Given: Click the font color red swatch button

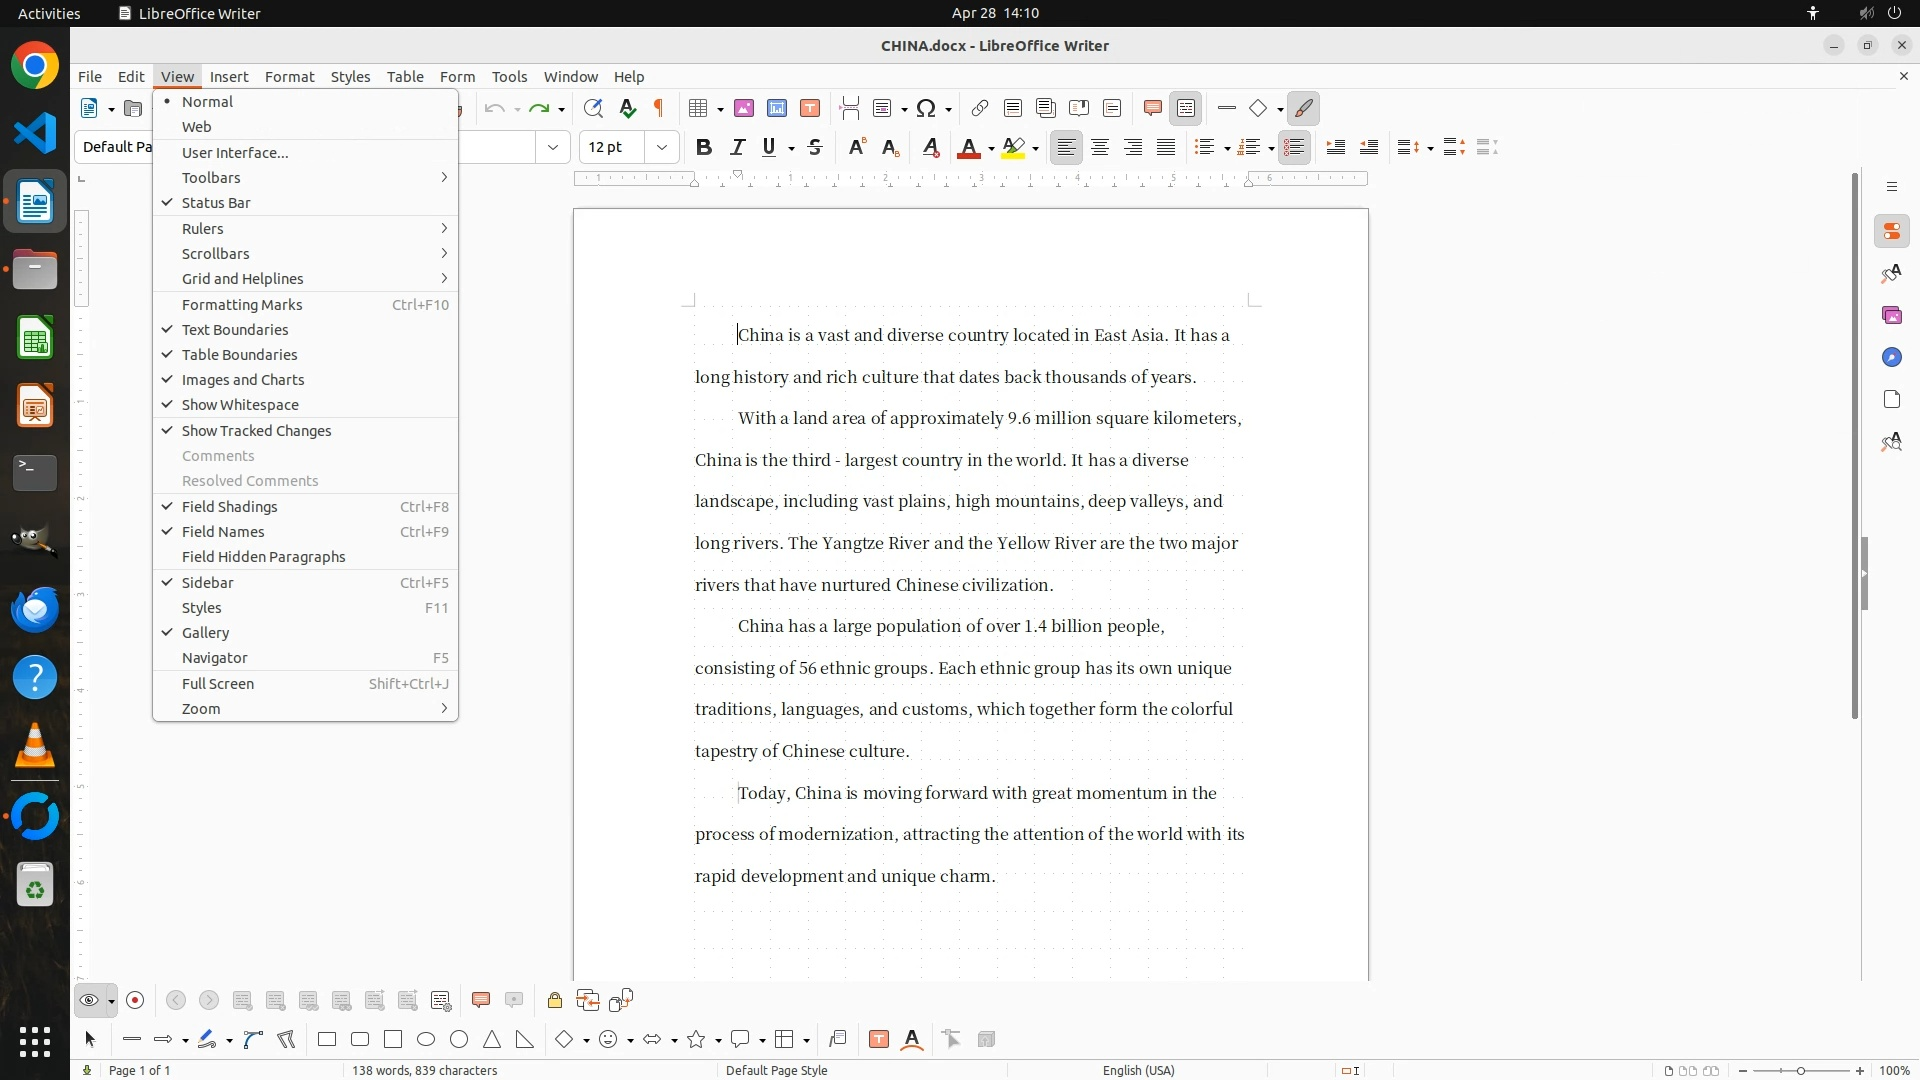Looking at the screenshot, I should tap(967, 147).
